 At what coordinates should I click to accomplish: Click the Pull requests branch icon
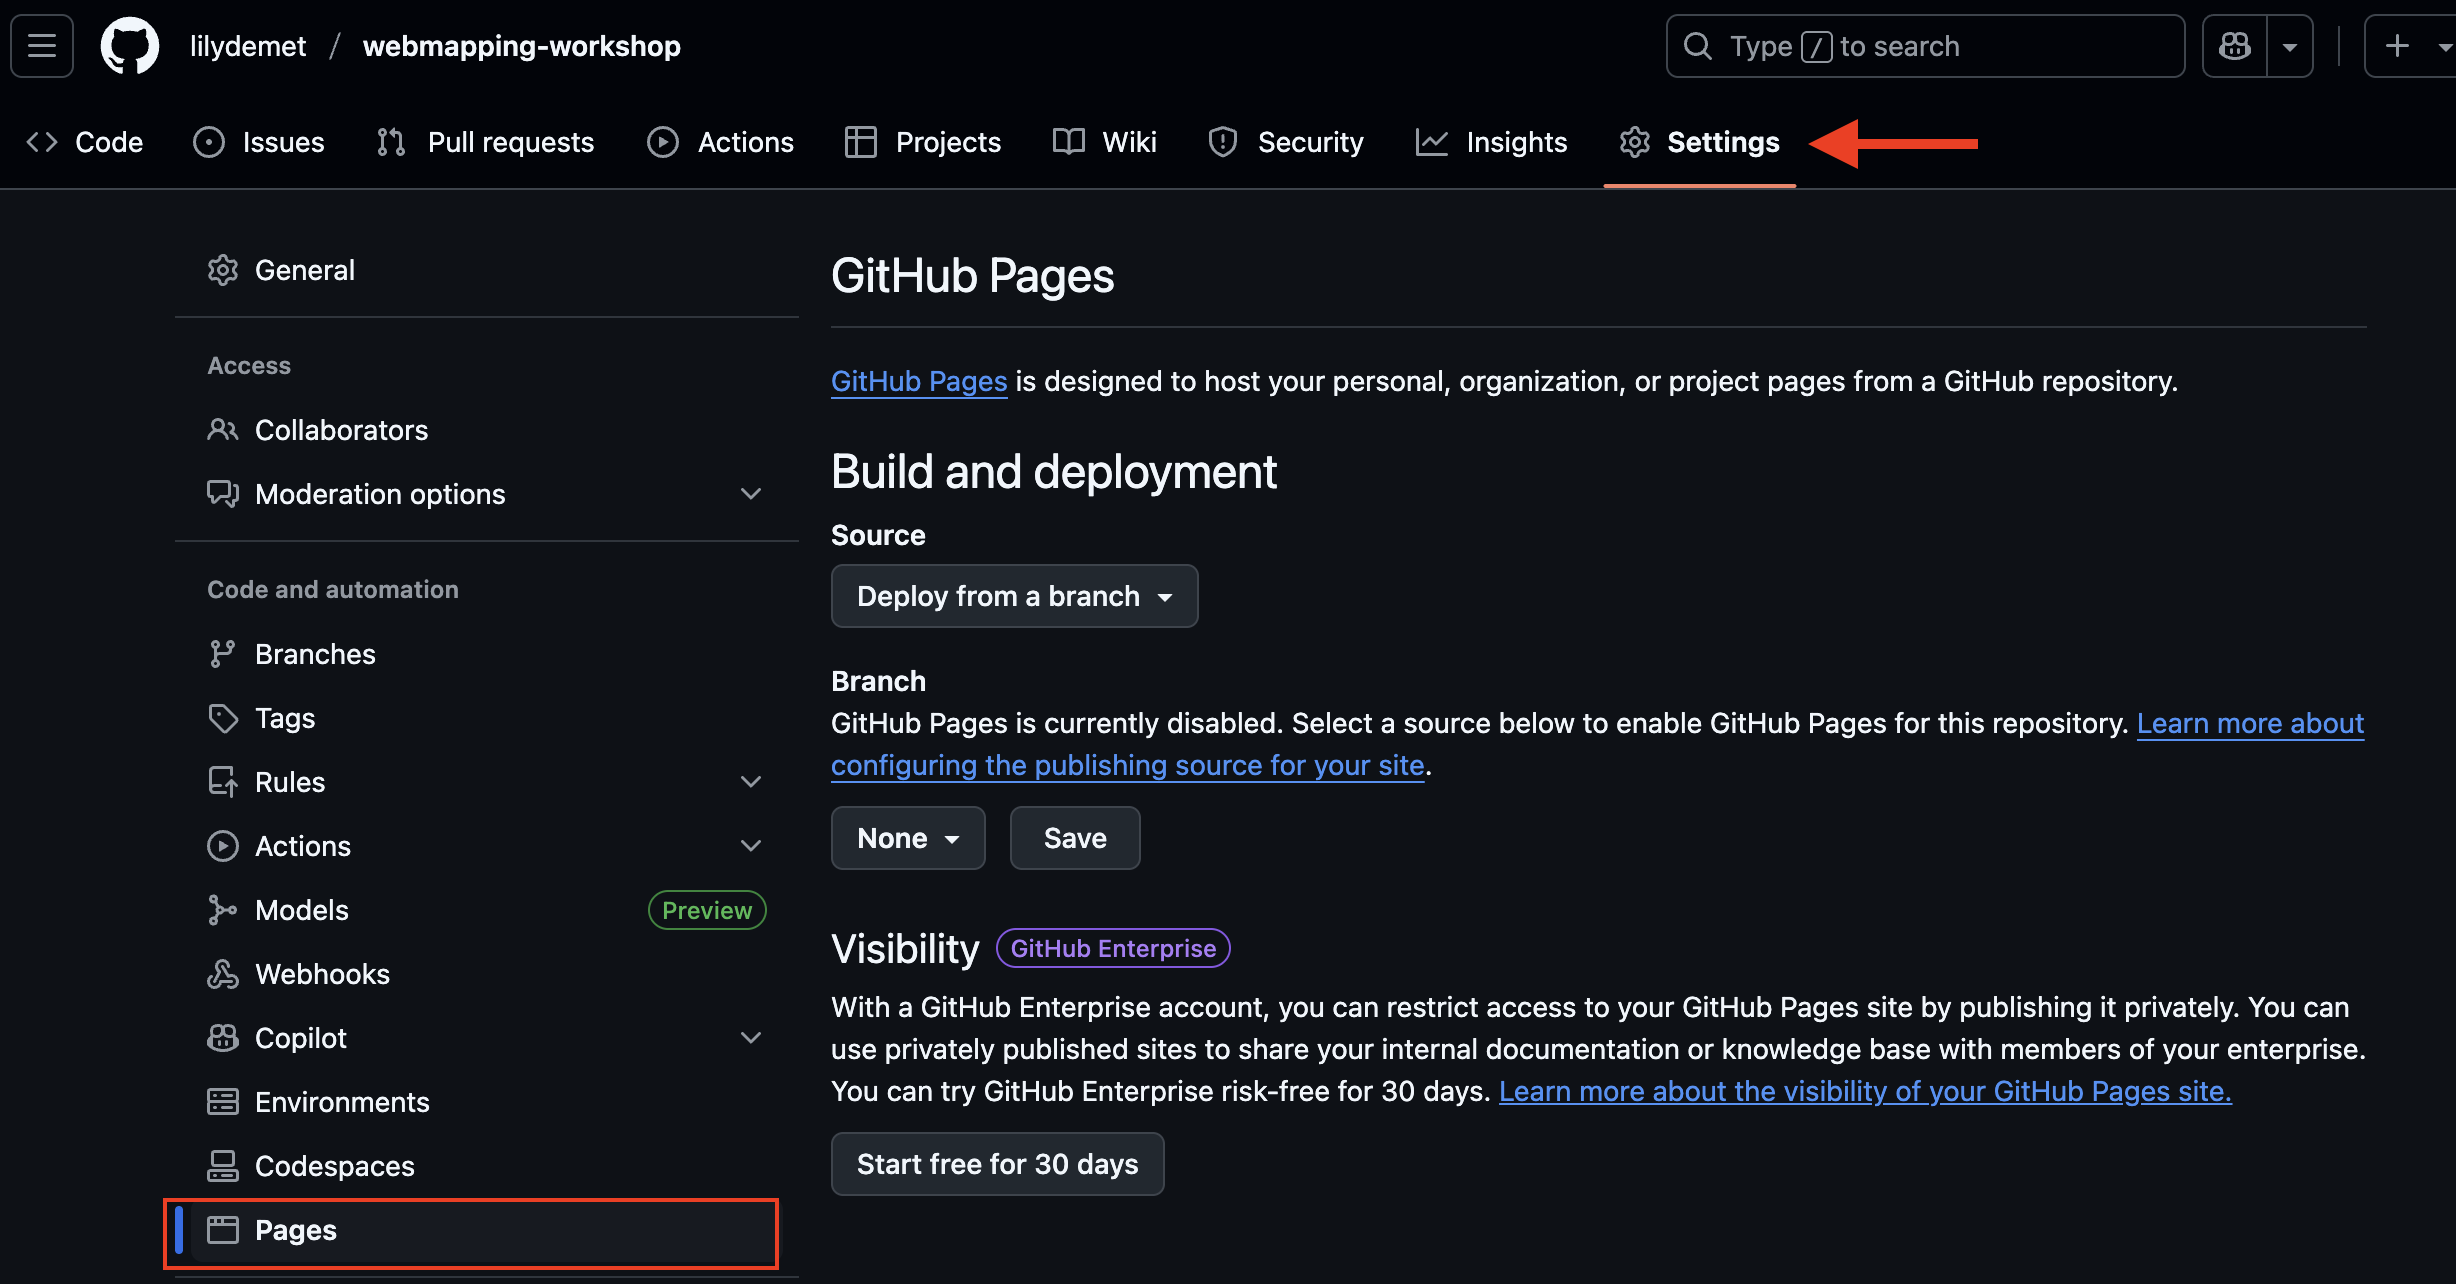click(391, 142)
